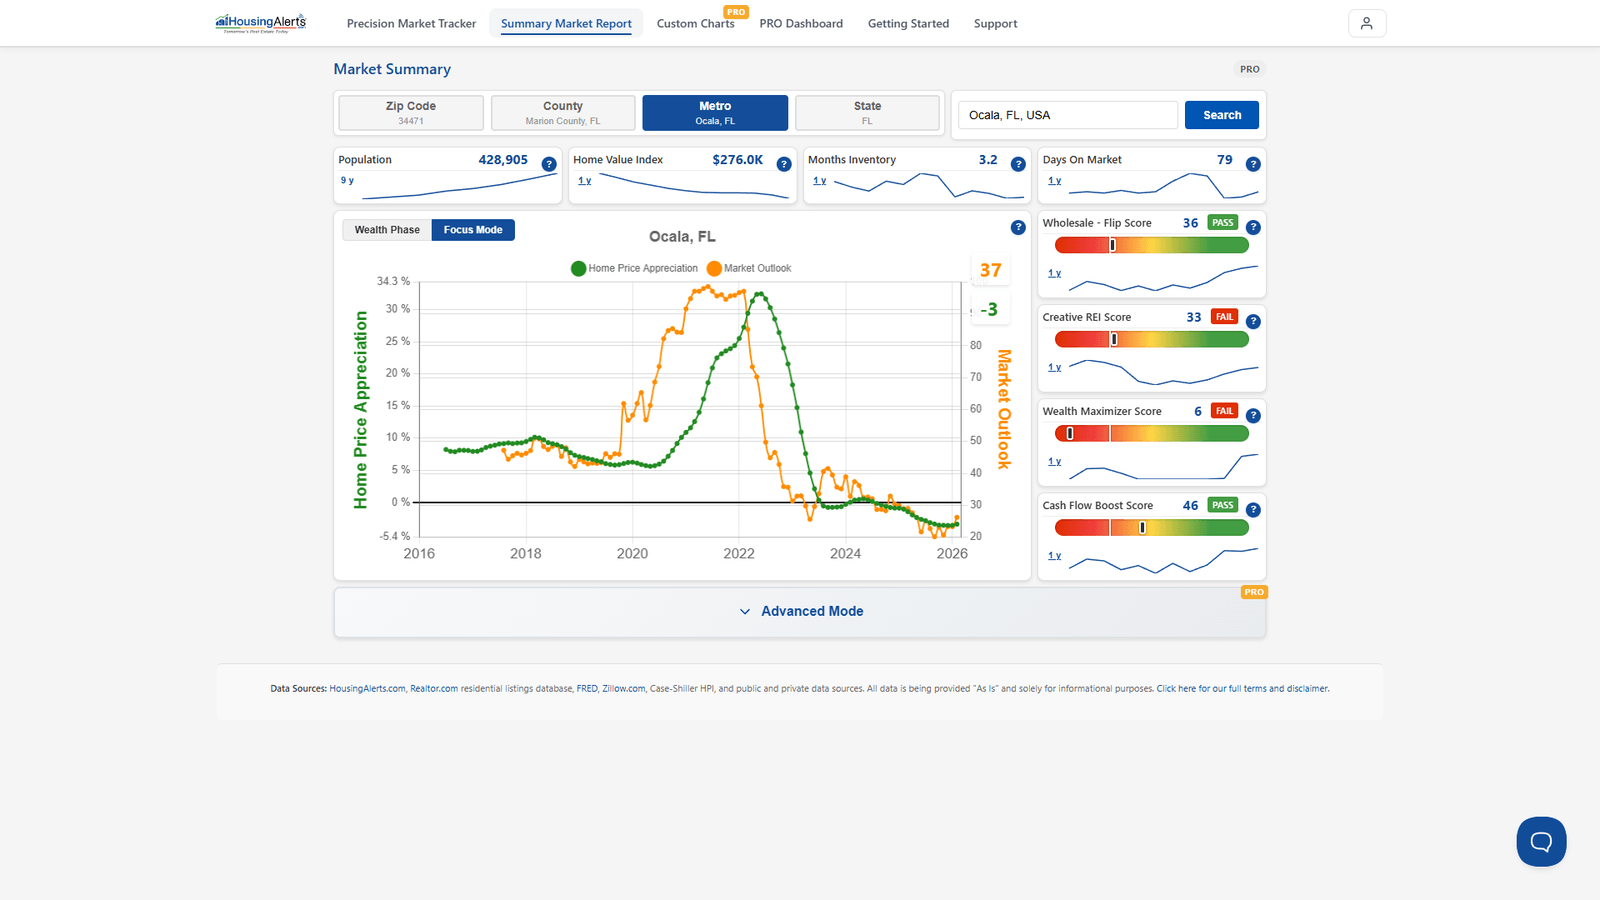
Task: Click Wealth Maximizer Score gauge bar
Action: pyautogui.click(x=1152, y=433)
